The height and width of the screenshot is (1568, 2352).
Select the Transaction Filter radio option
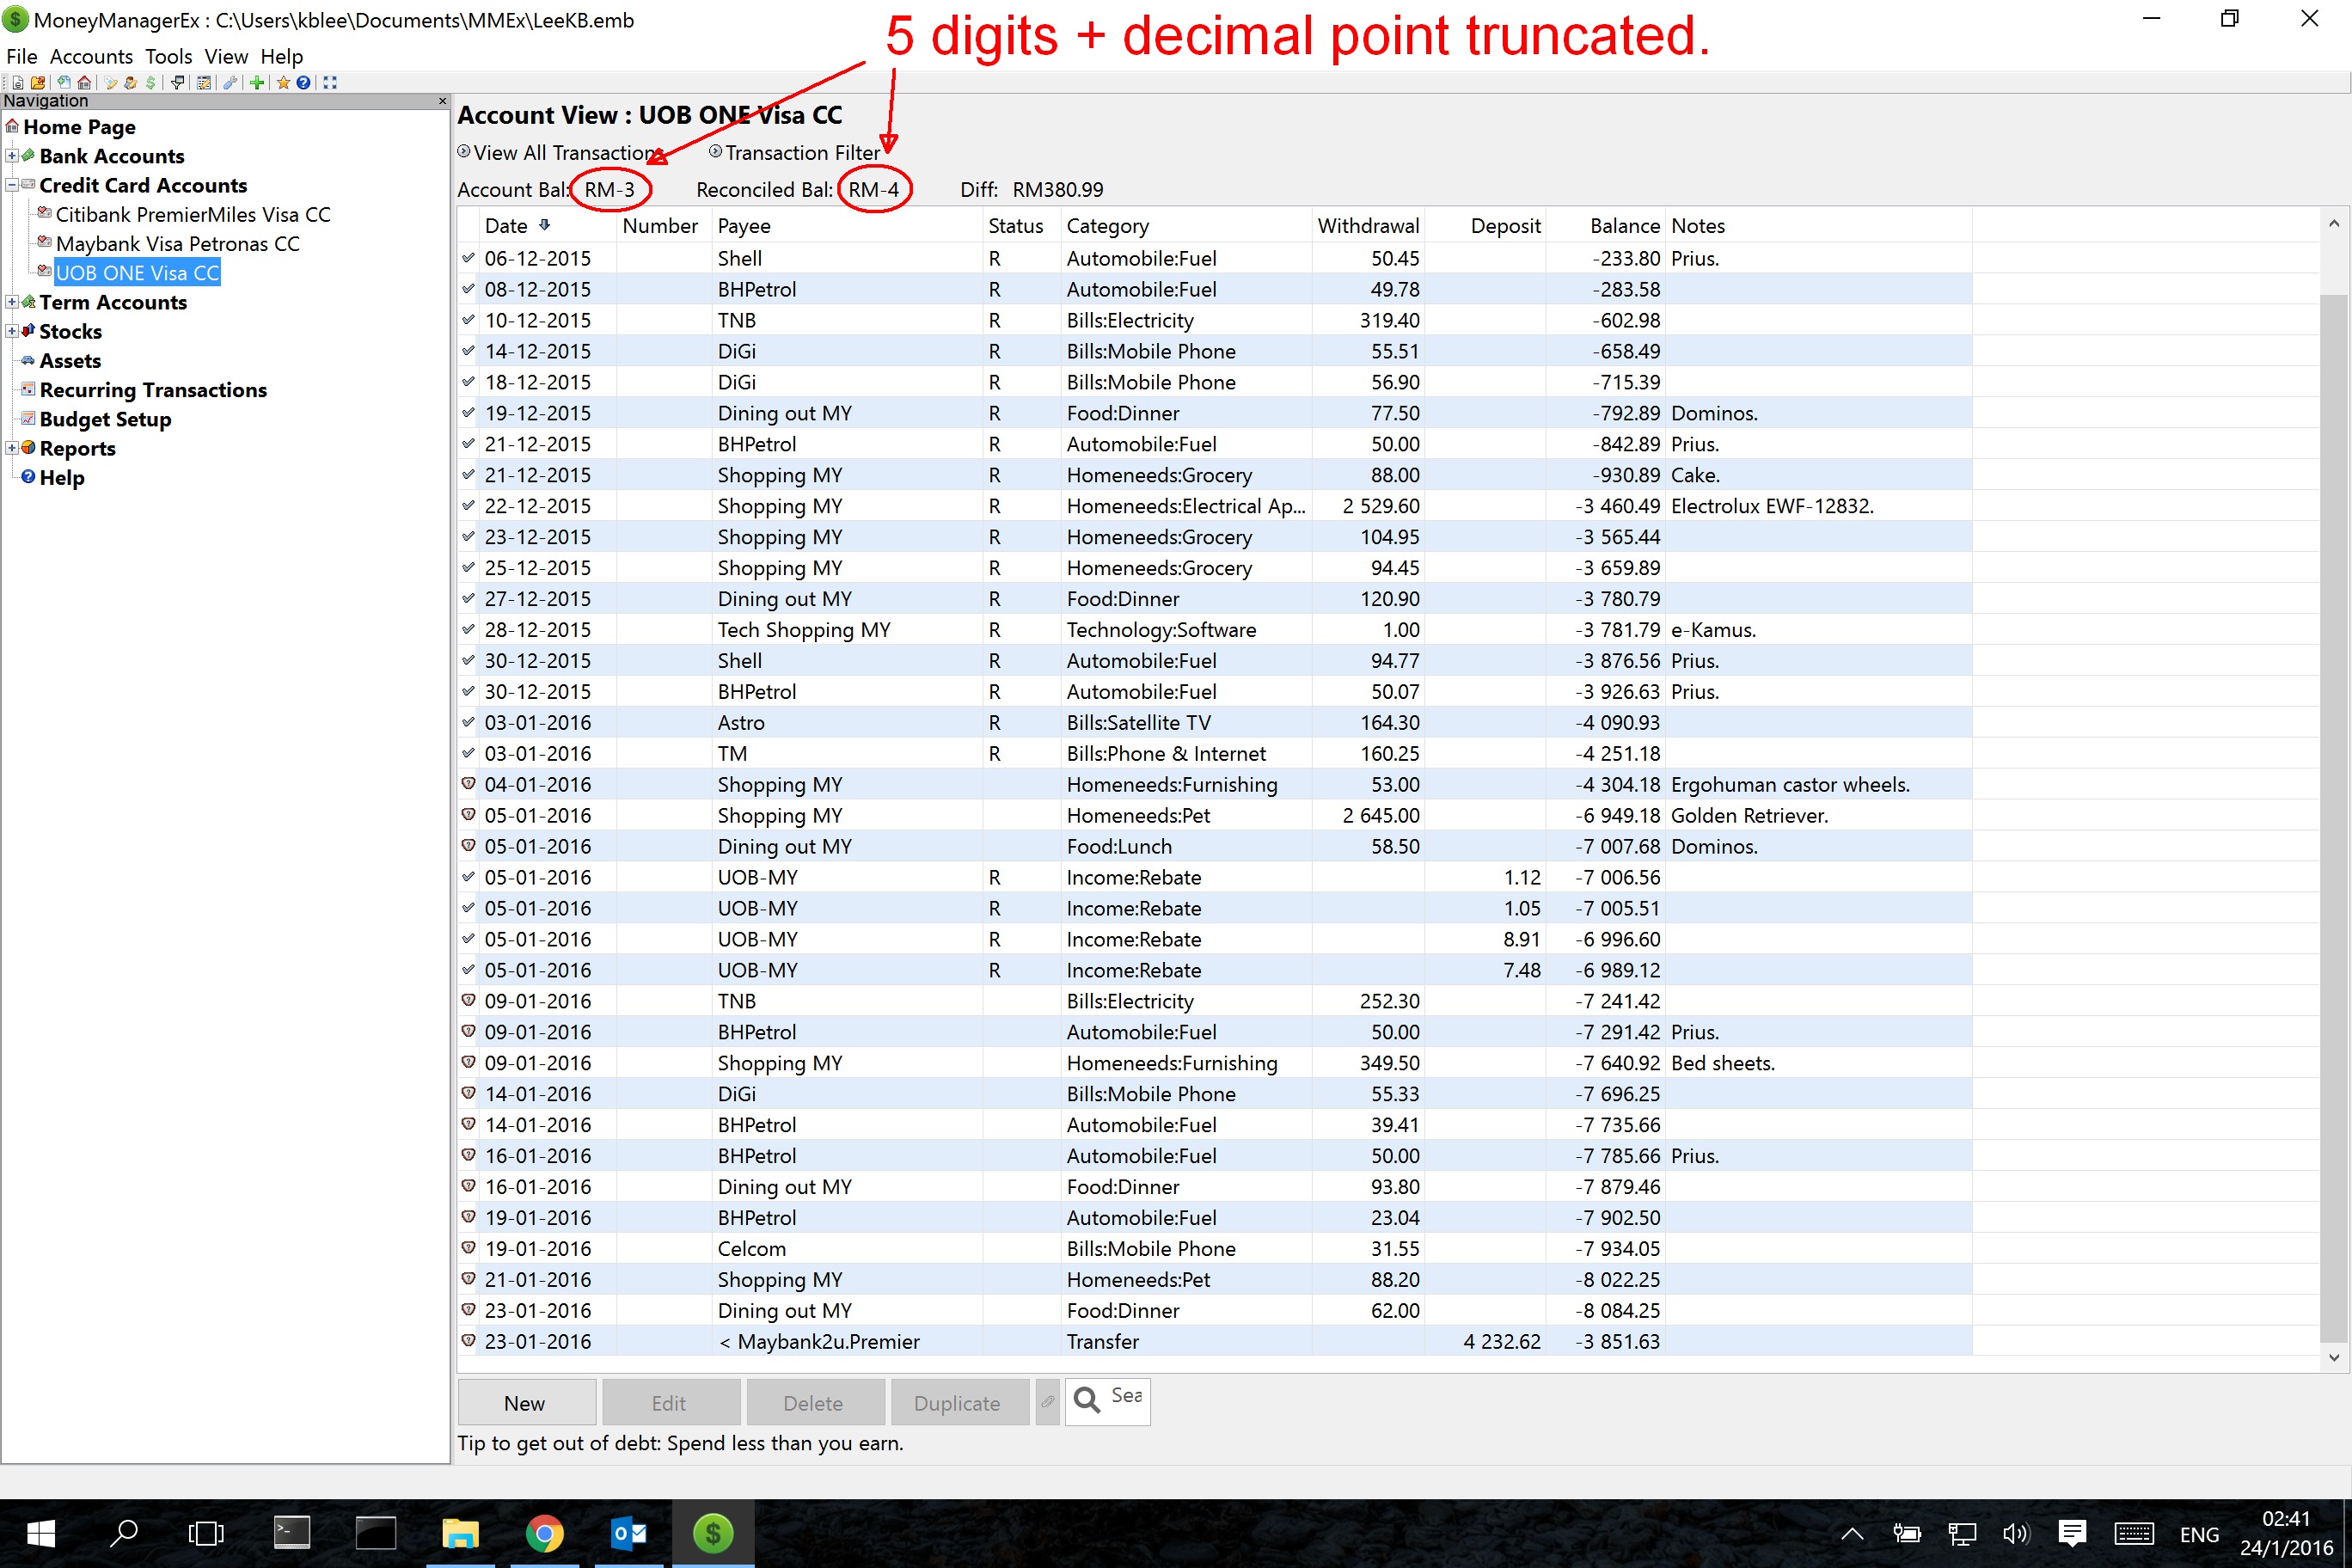tap(716, 152)
